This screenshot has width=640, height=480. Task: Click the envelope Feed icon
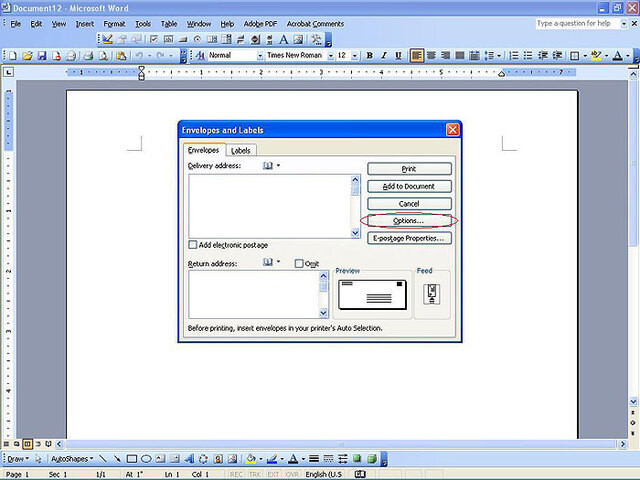coord(432,294)
